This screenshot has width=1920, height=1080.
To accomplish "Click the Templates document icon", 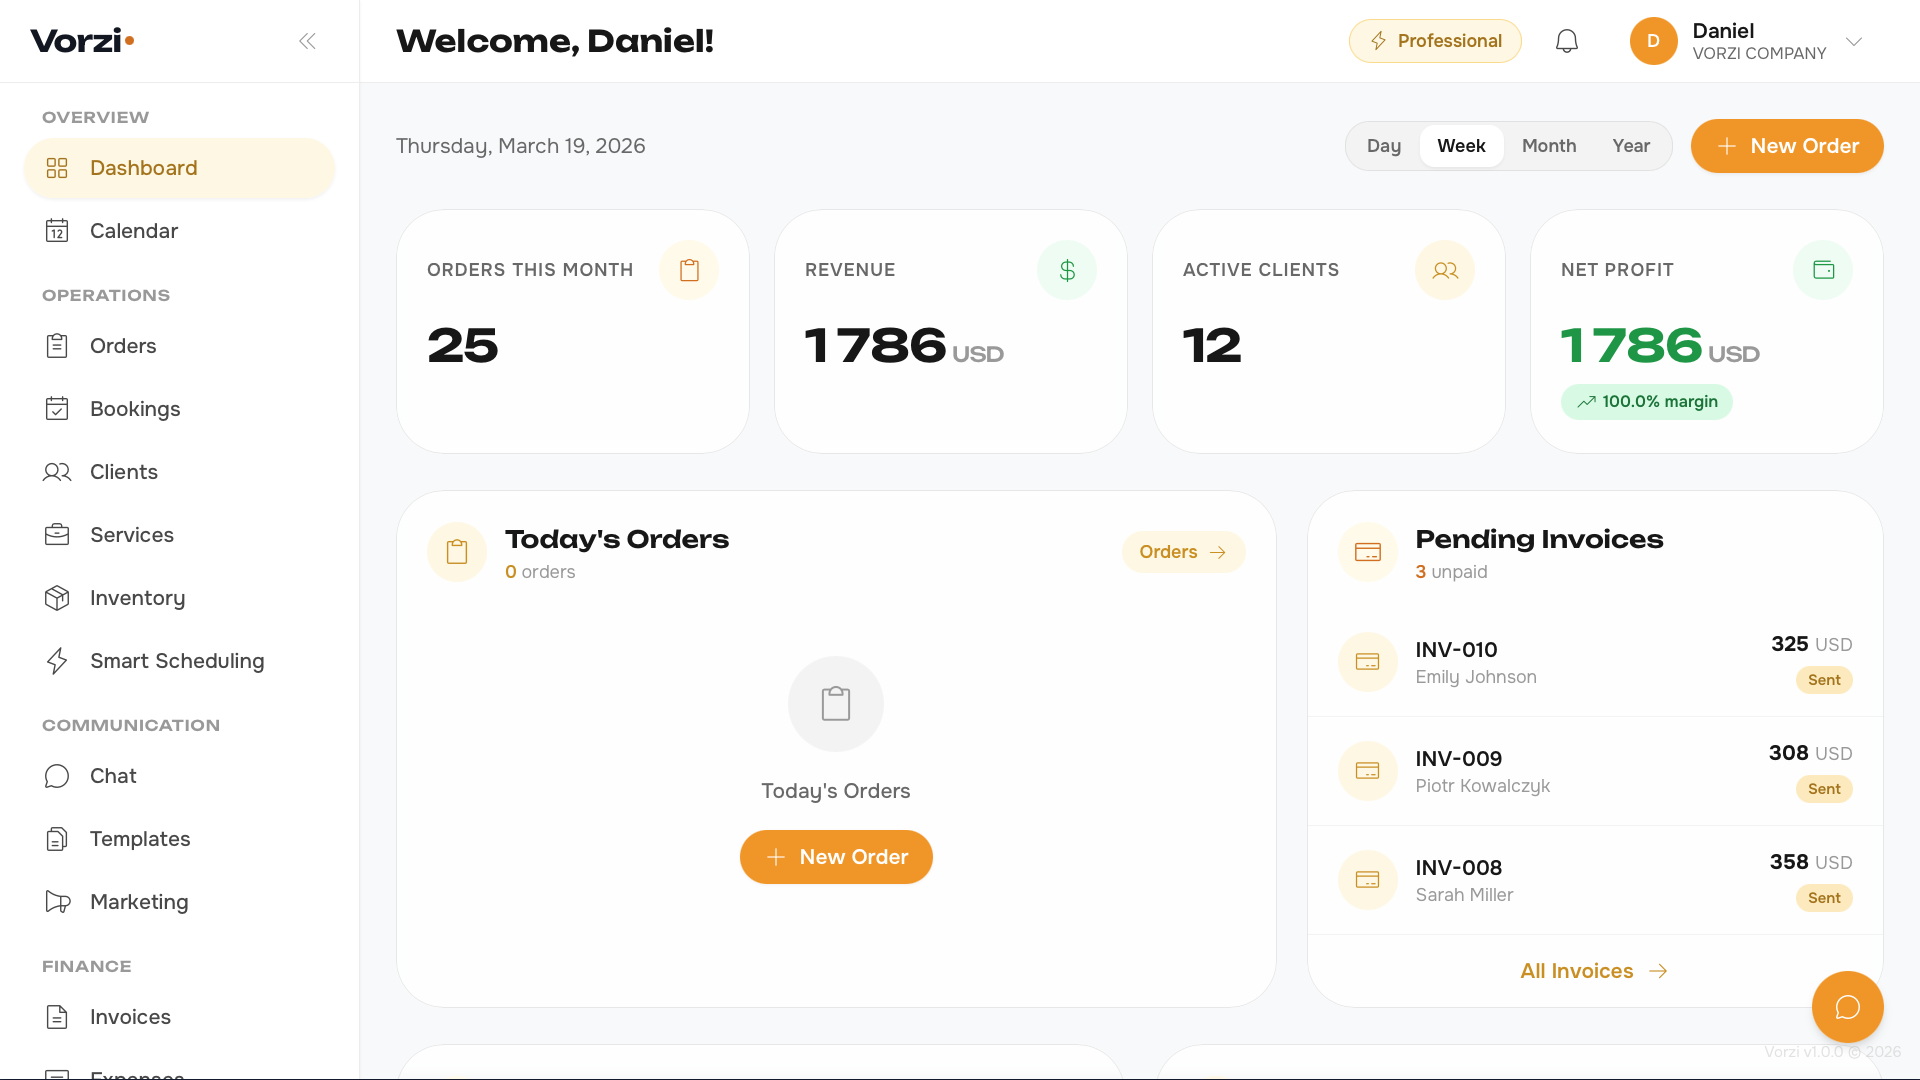I will (57, 839).
